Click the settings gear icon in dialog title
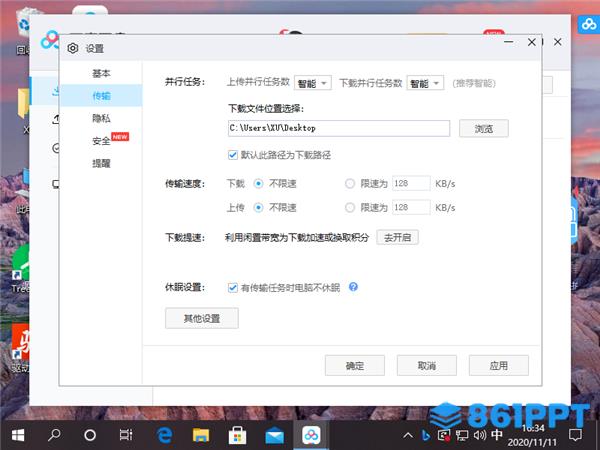Image resolution: width=600 pixels, height=450 pixels. [73, 48]
